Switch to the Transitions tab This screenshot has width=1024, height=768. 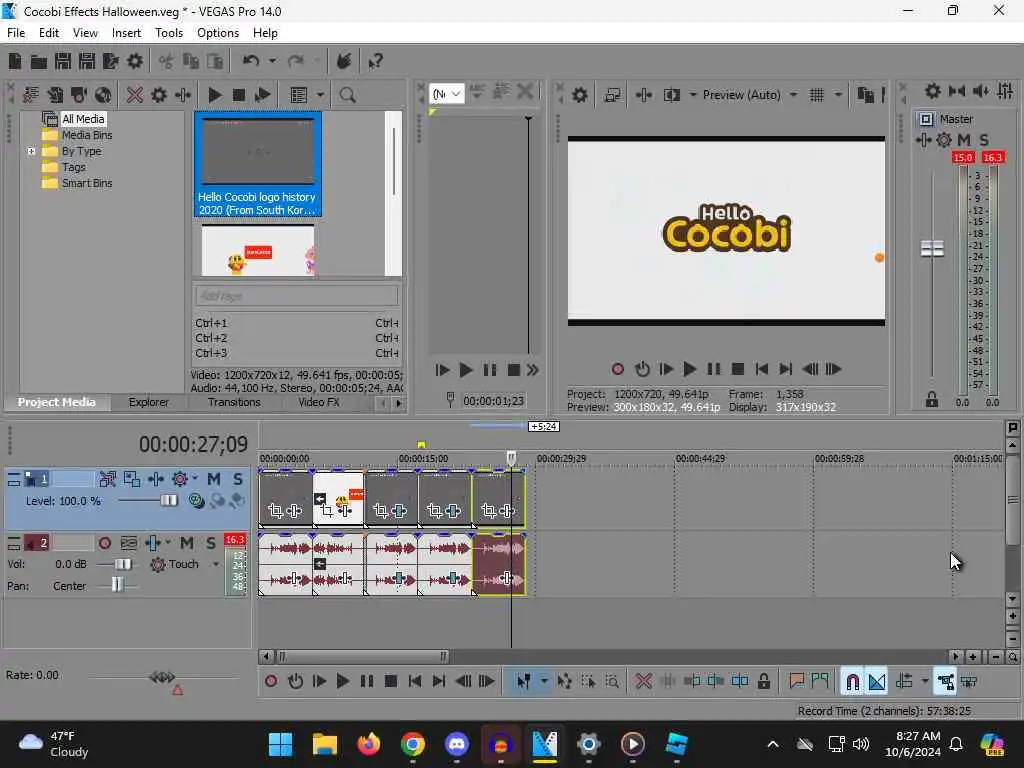pos(234,402)
